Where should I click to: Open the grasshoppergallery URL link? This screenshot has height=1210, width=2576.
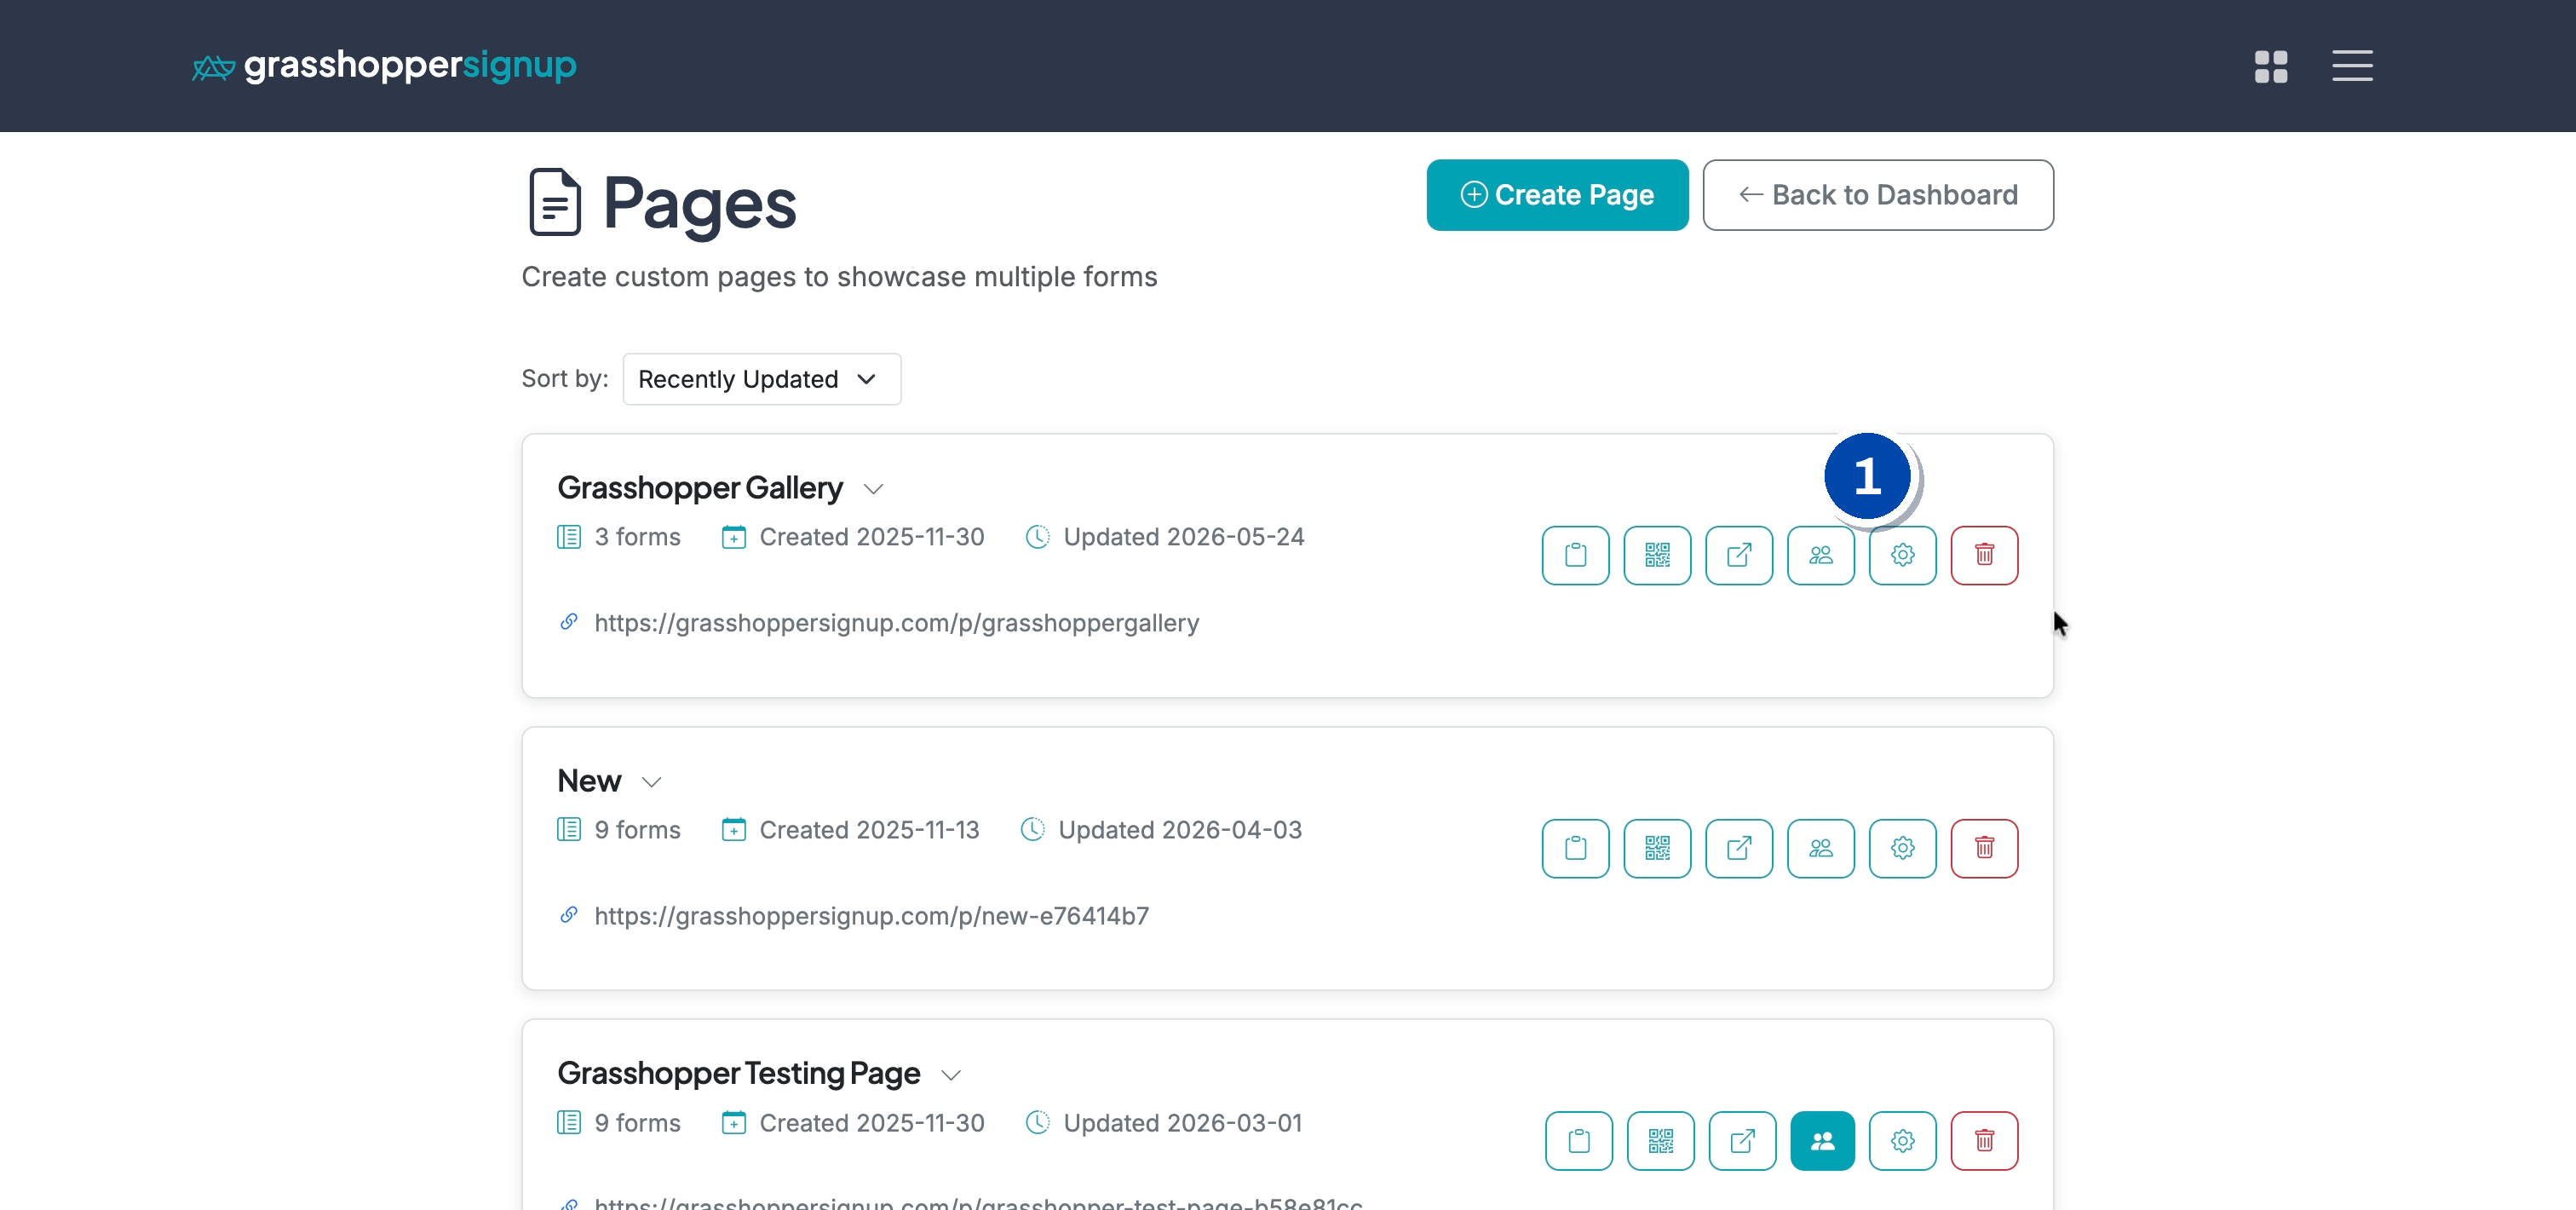[896, 623]
